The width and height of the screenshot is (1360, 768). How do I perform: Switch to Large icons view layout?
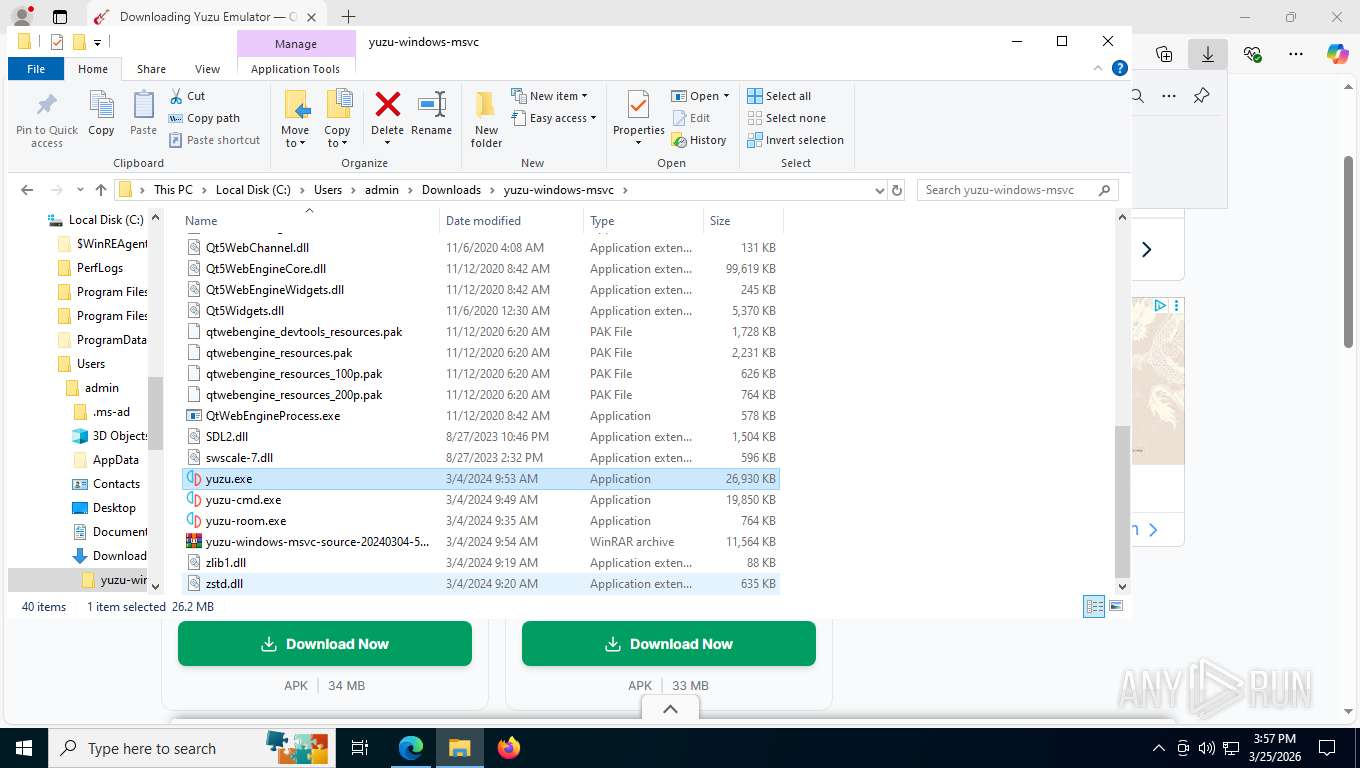coord(1116,606)
